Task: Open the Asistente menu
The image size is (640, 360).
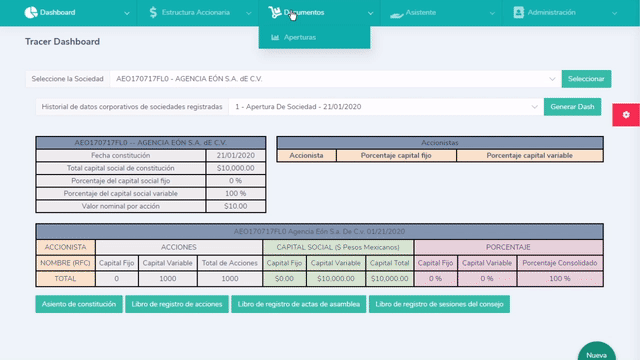Action: tap(441, 13)
